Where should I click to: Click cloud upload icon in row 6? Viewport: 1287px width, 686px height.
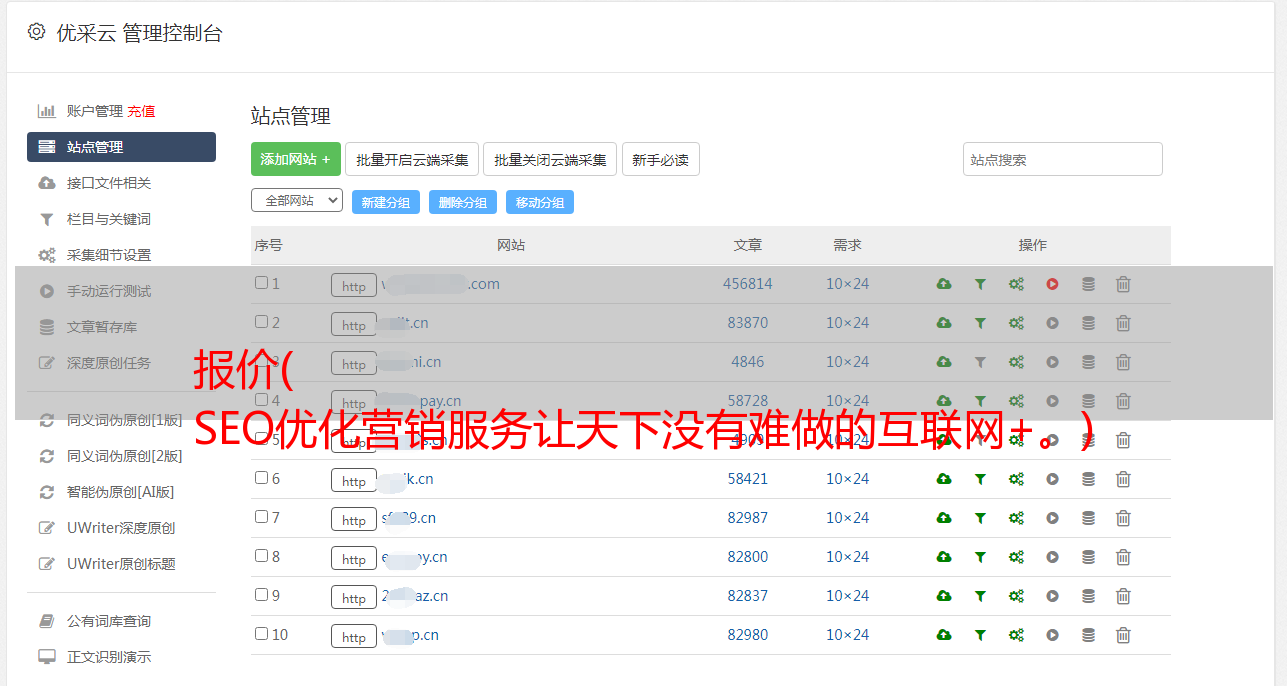[944, 479]
